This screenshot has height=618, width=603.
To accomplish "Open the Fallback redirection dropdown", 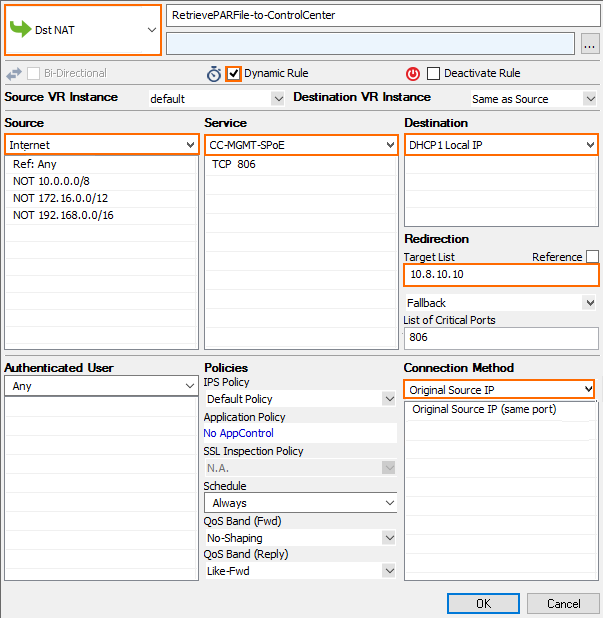I will pyautogui.click(x=501, y=303).
